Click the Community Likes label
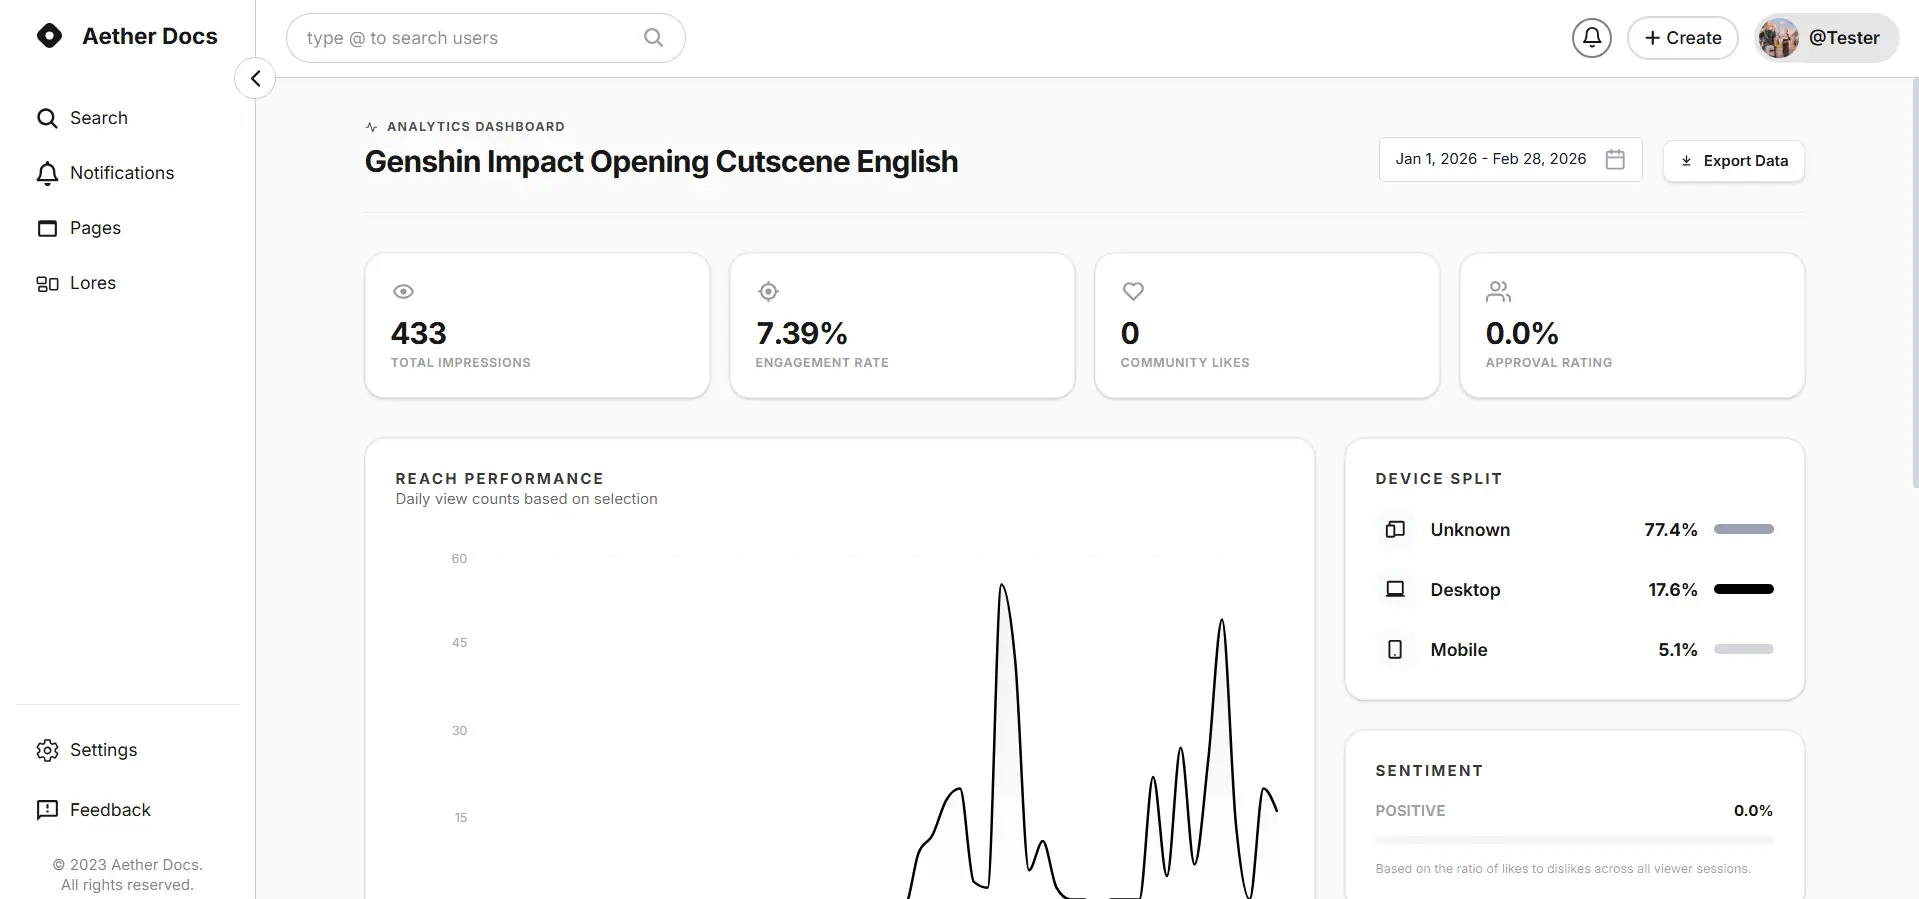The width and height of the screenshot is (1919, 899). point(1185,363)
